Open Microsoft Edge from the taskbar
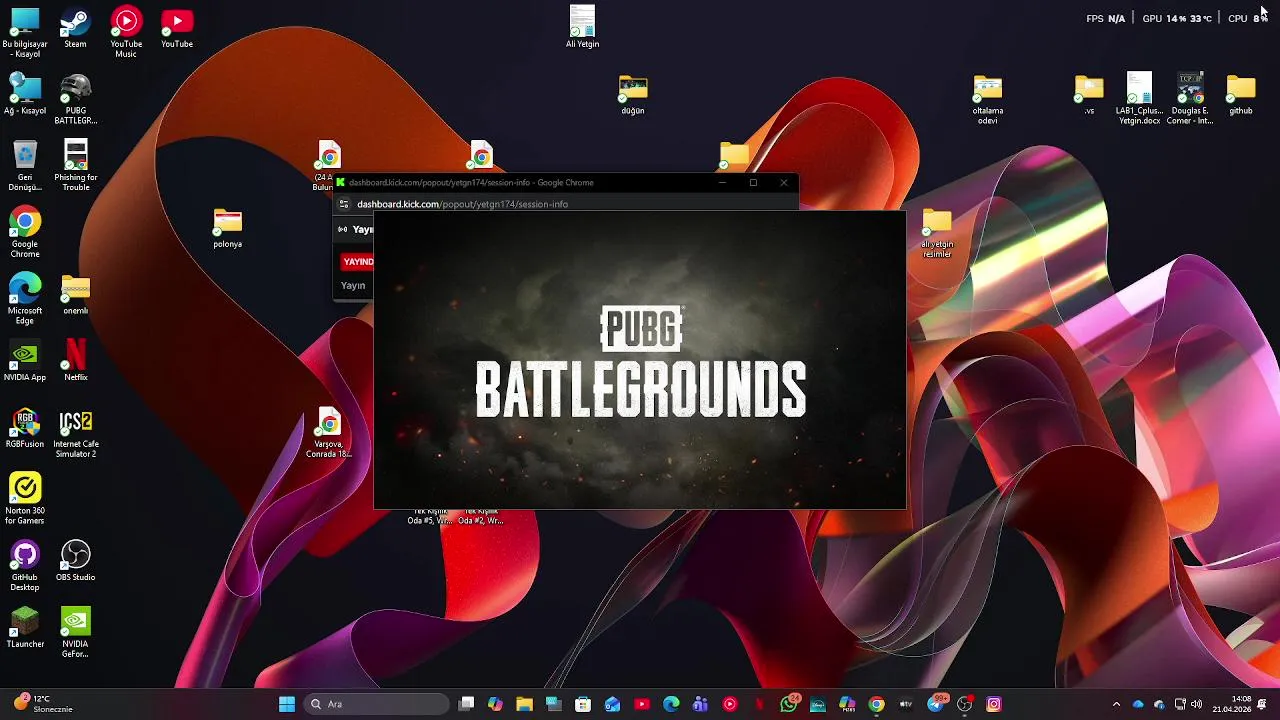Image resolution: width=1280 pixels, height=720 pixels. coord(671,704)
